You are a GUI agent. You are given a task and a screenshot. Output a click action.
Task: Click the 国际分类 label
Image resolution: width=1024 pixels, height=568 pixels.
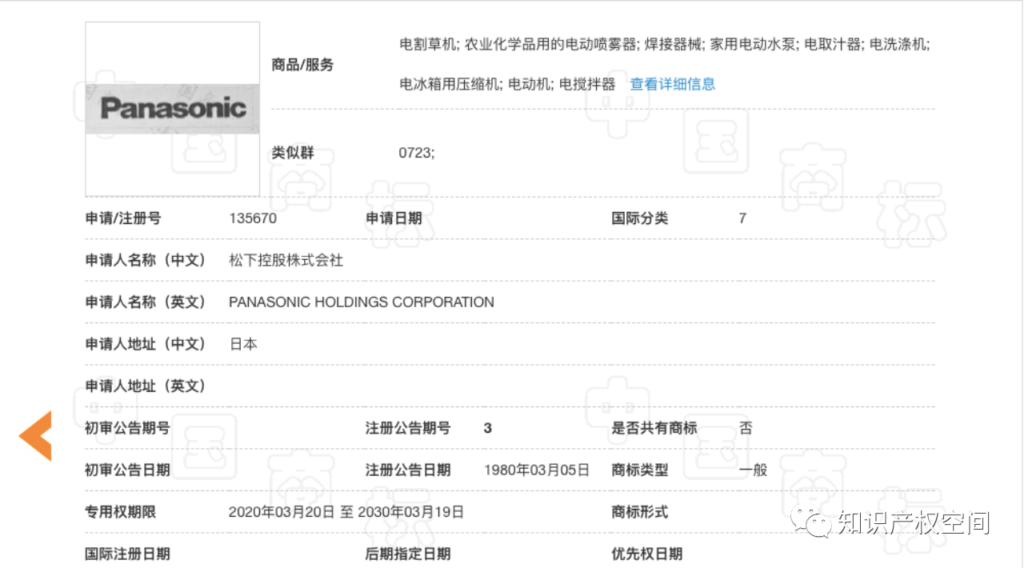(x=639, y=218)
